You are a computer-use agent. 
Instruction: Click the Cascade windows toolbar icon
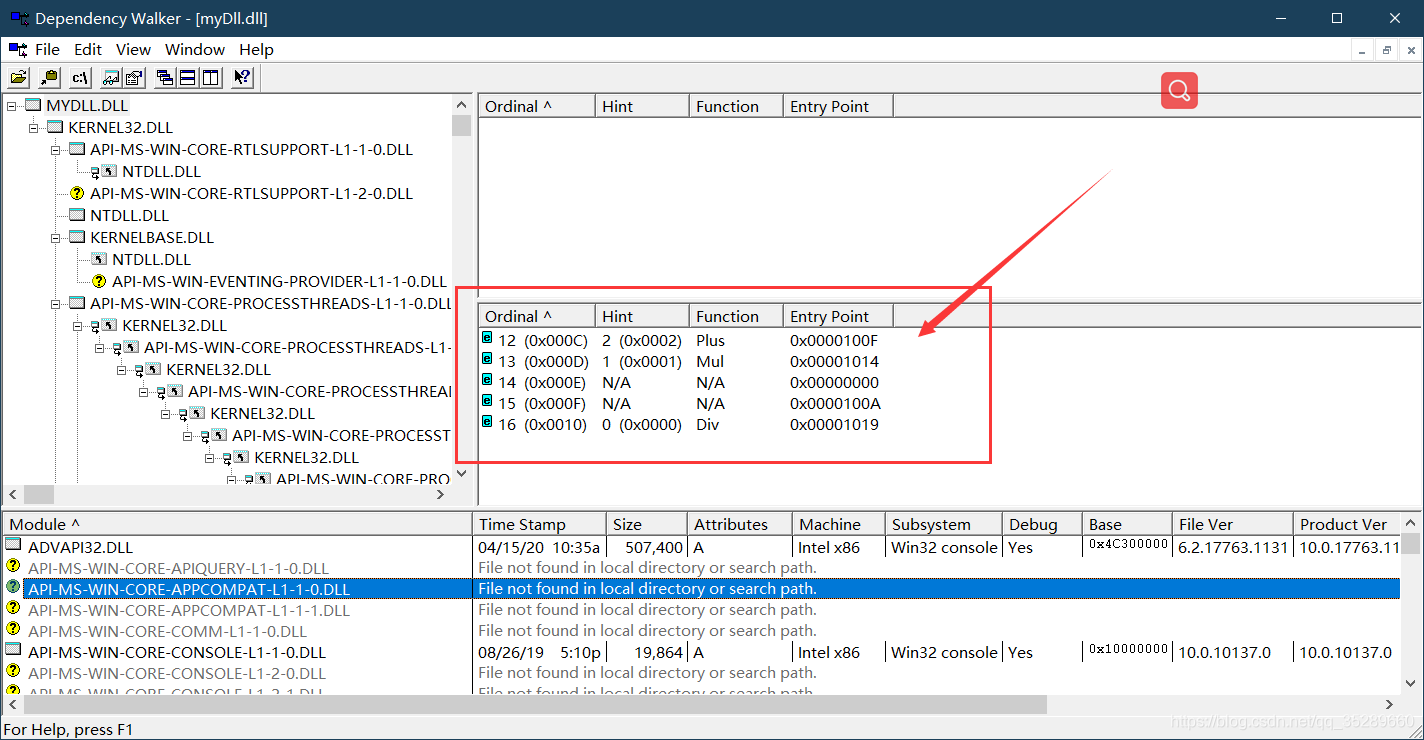[164, 77]
